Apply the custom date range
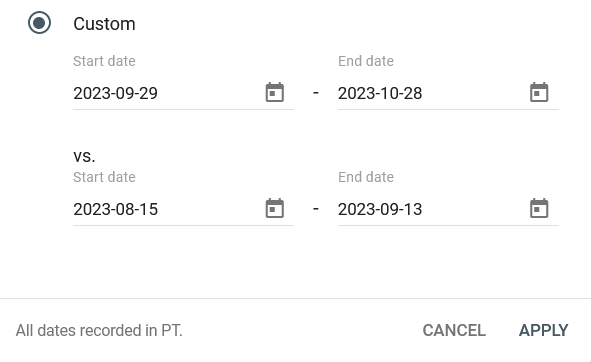The height and width of the screenshot is (362, 591). [x=544, y=330]
